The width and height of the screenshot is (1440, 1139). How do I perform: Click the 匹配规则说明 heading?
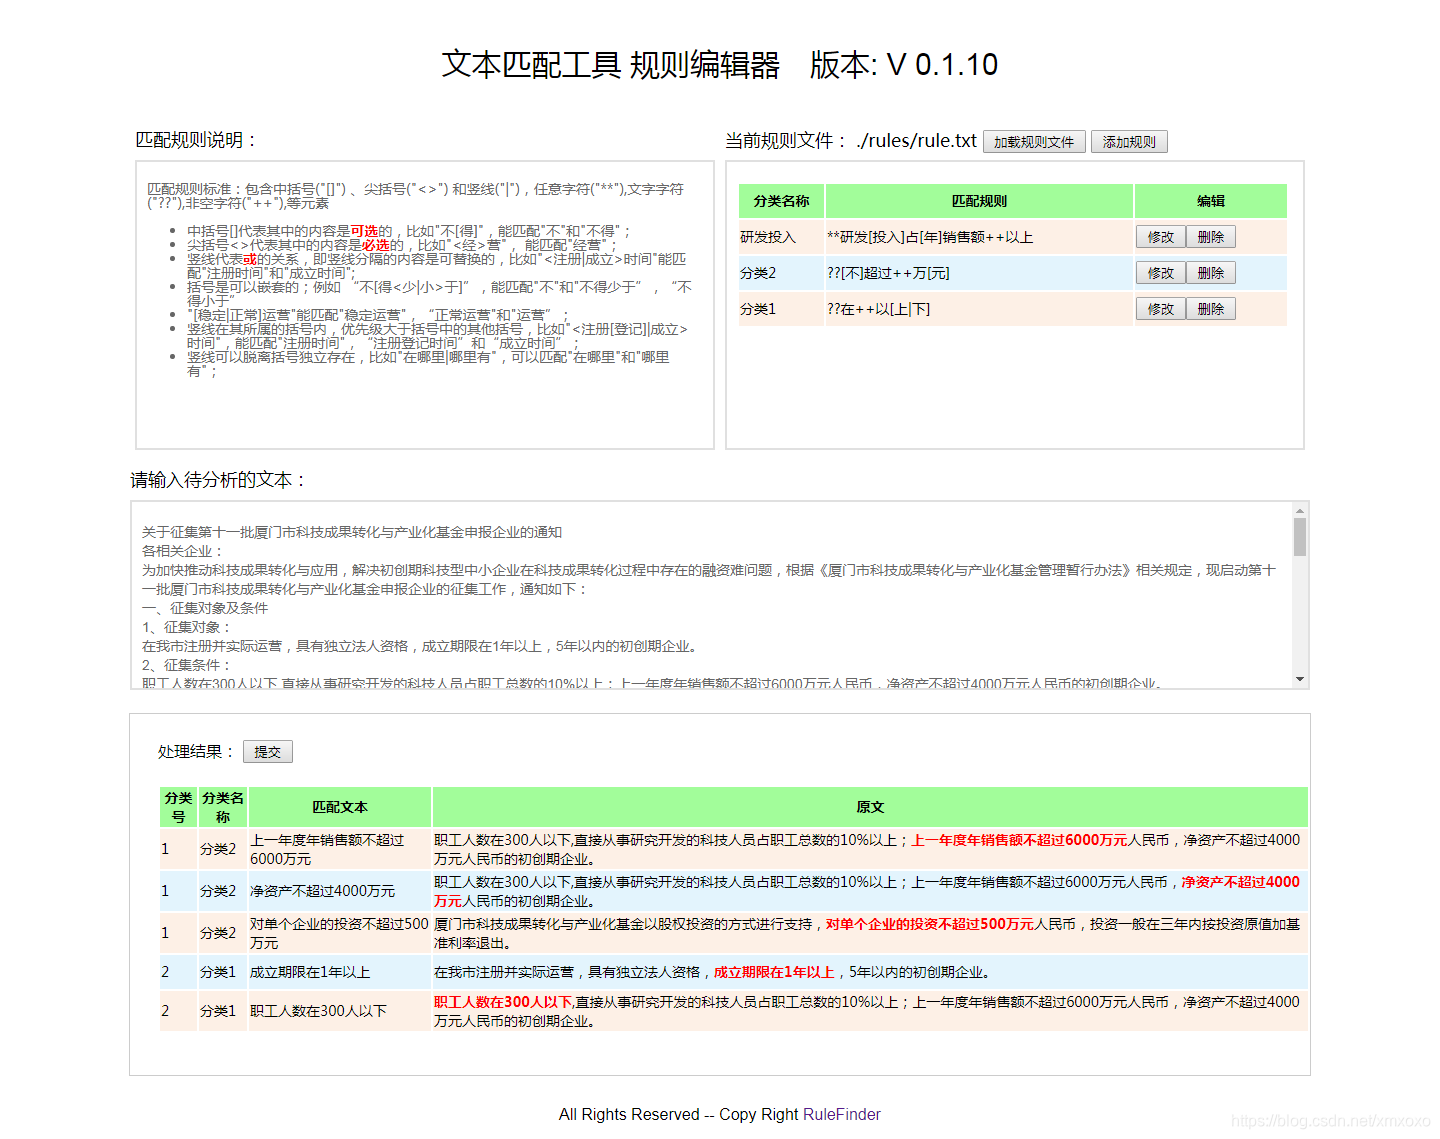(x=195, y=140)
